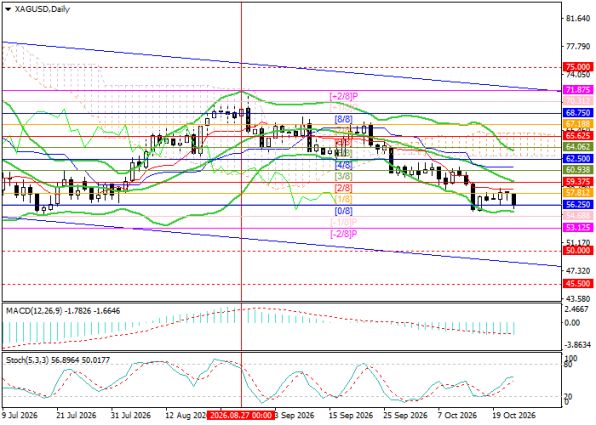
Task: Click the 19 Oct 2026 date label
Action: point(514,415)
